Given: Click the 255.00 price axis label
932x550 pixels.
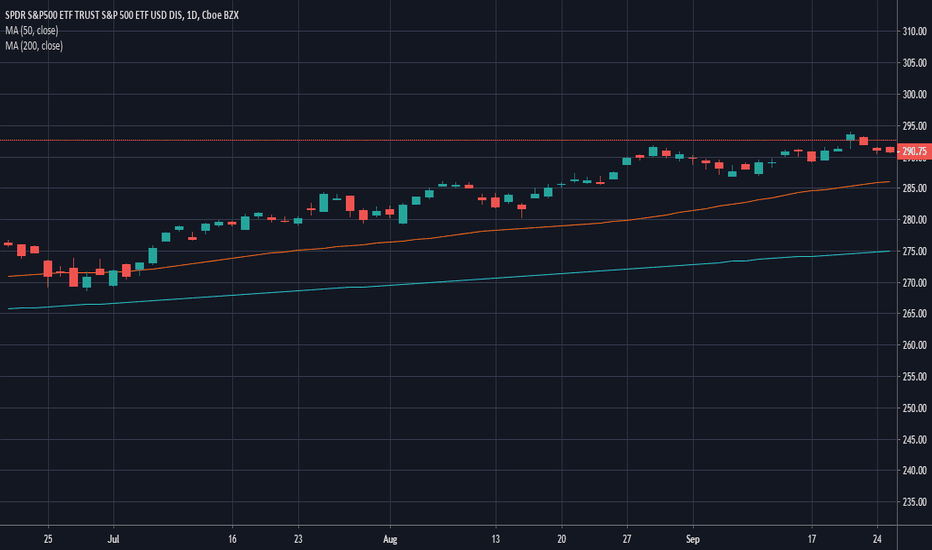Looking at the screenshot, I should click(x=914, y=376).
